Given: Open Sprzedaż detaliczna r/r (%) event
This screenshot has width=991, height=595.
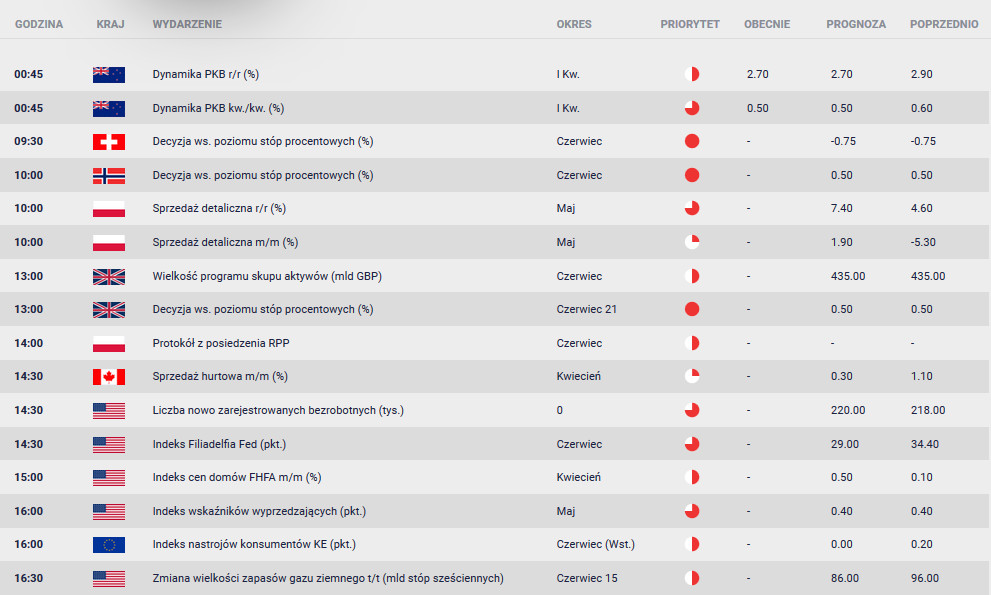Looking at the screenshot, I should coord(219,208).
